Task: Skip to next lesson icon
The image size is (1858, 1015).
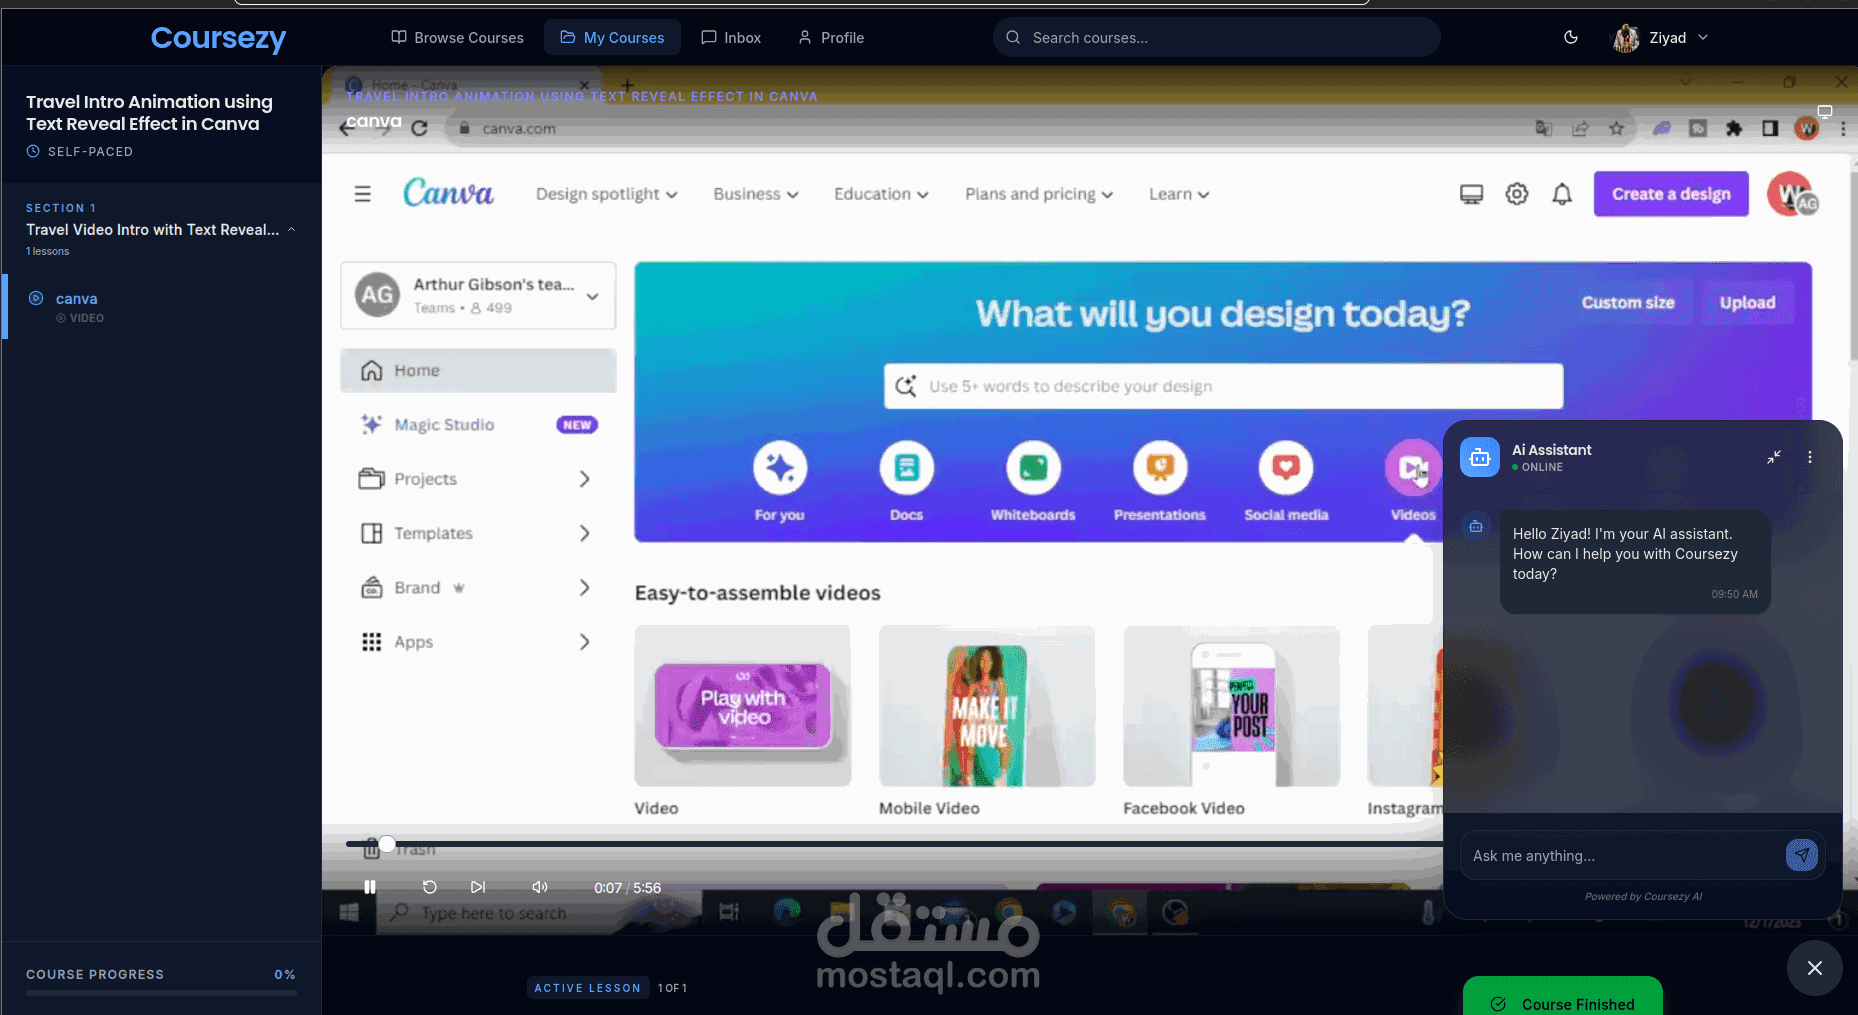Action: [478, 887]
